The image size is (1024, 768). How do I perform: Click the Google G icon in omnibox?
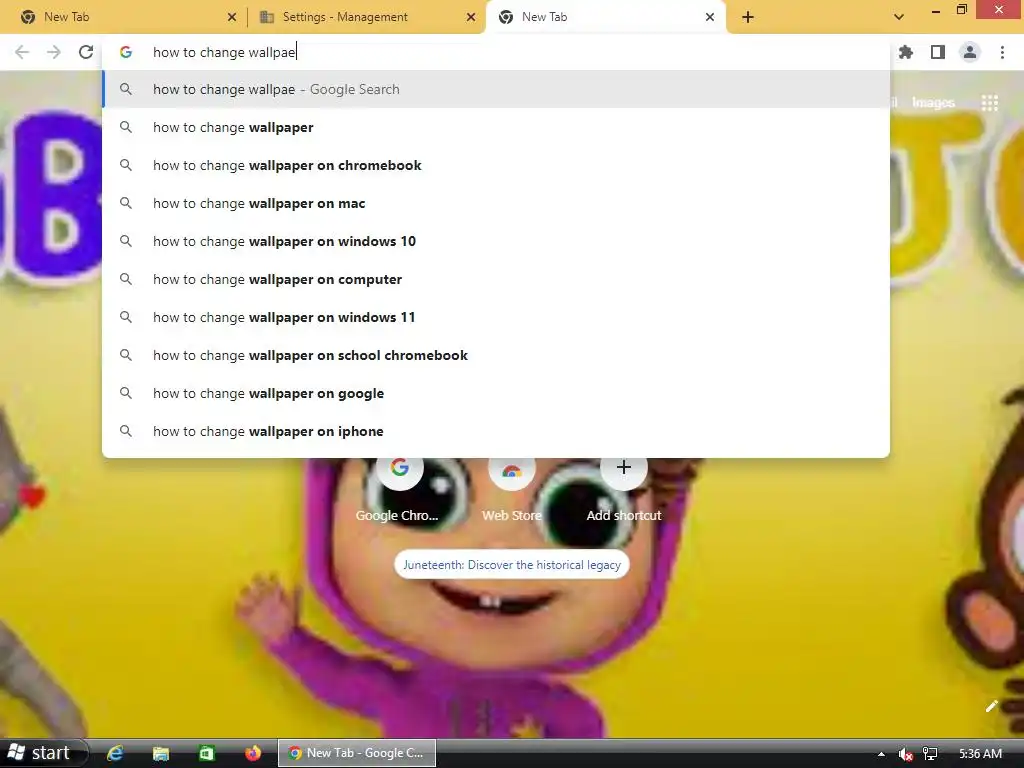pos(126,52)
